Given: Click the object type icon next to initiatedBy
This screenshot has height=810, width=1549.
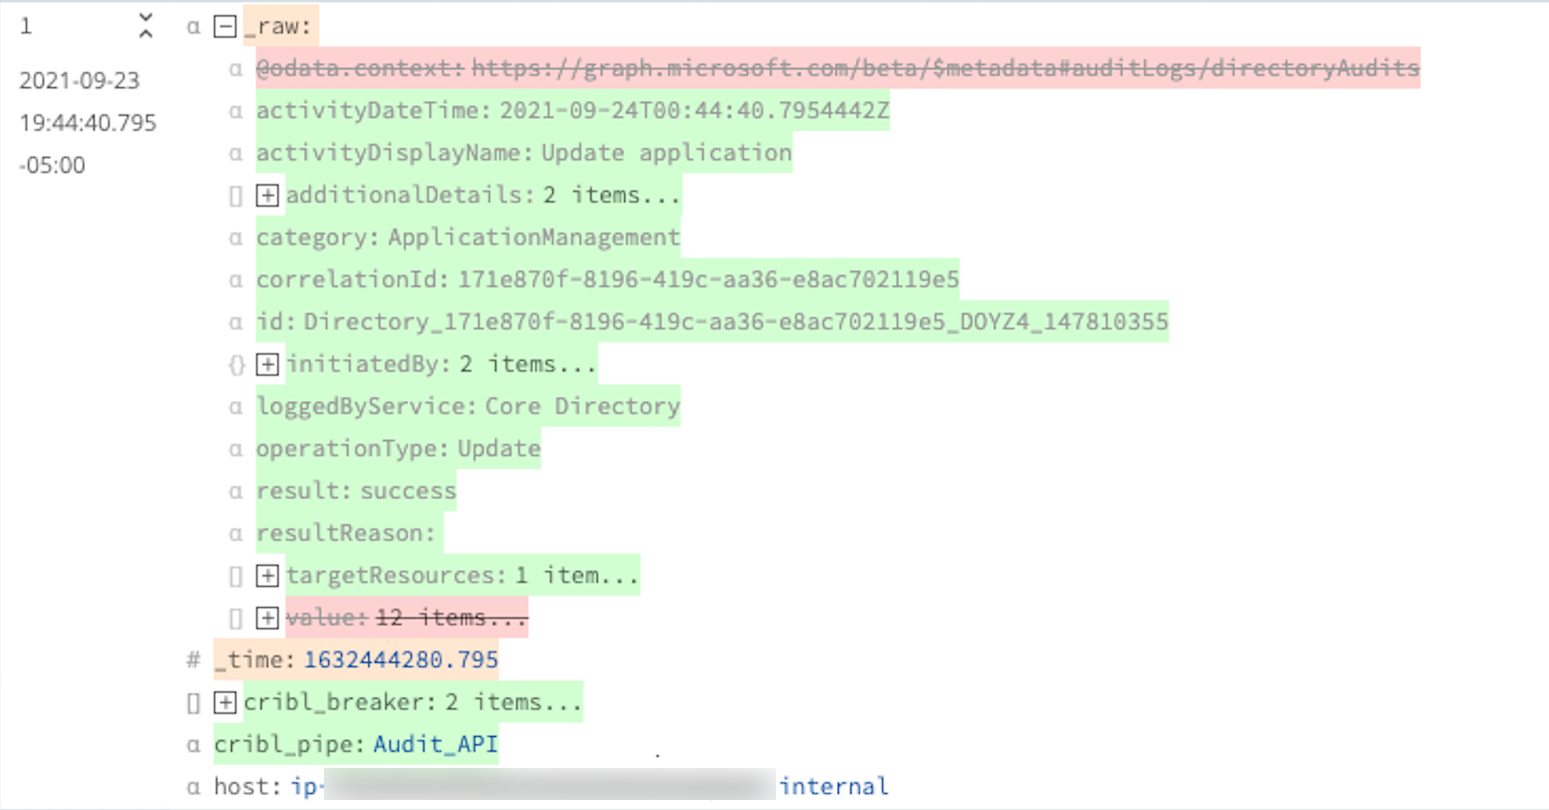Looking at the screenshot, I should 235,364.
